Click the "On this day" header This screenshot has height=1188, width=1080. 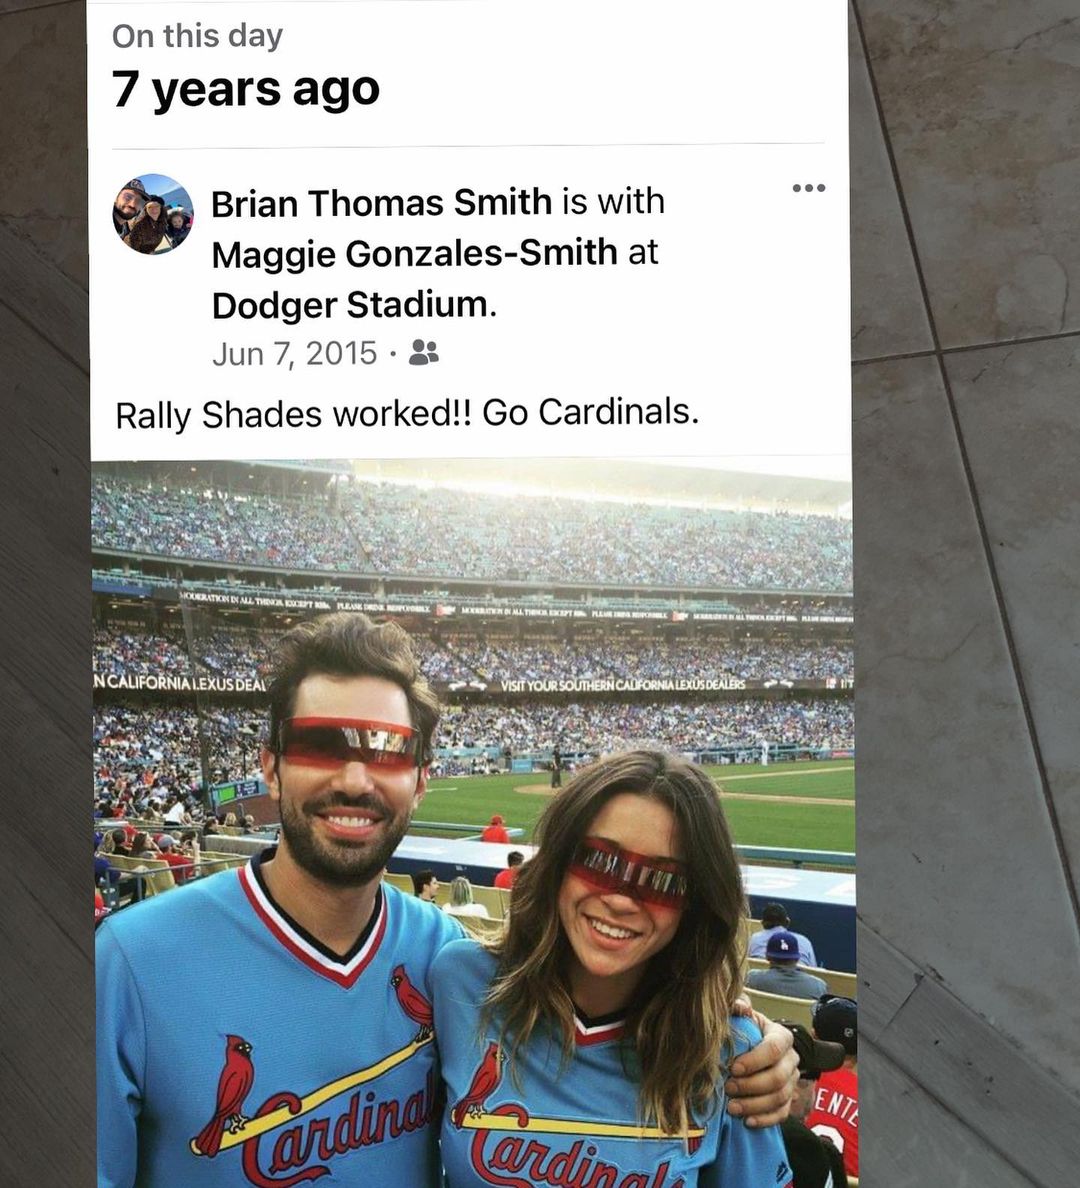(197, 36)
